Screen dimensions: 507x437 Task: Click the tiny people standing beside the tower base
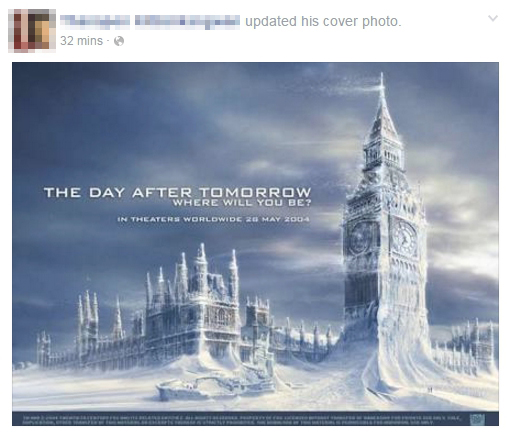pyautogui.click(x=430, y=389)
